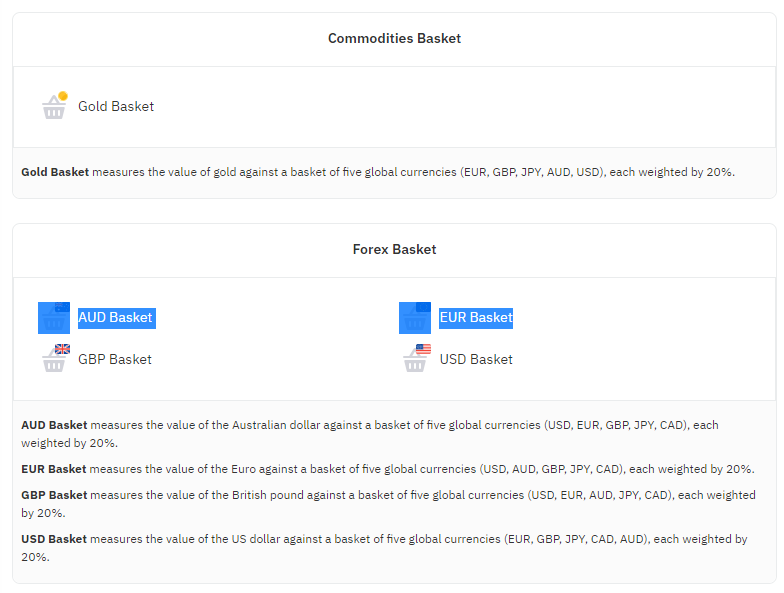This screenshot has width=784, height=593.
Task: Click the Commodities Basket heading
Action: pyautogui.click(x=394, y=38)
